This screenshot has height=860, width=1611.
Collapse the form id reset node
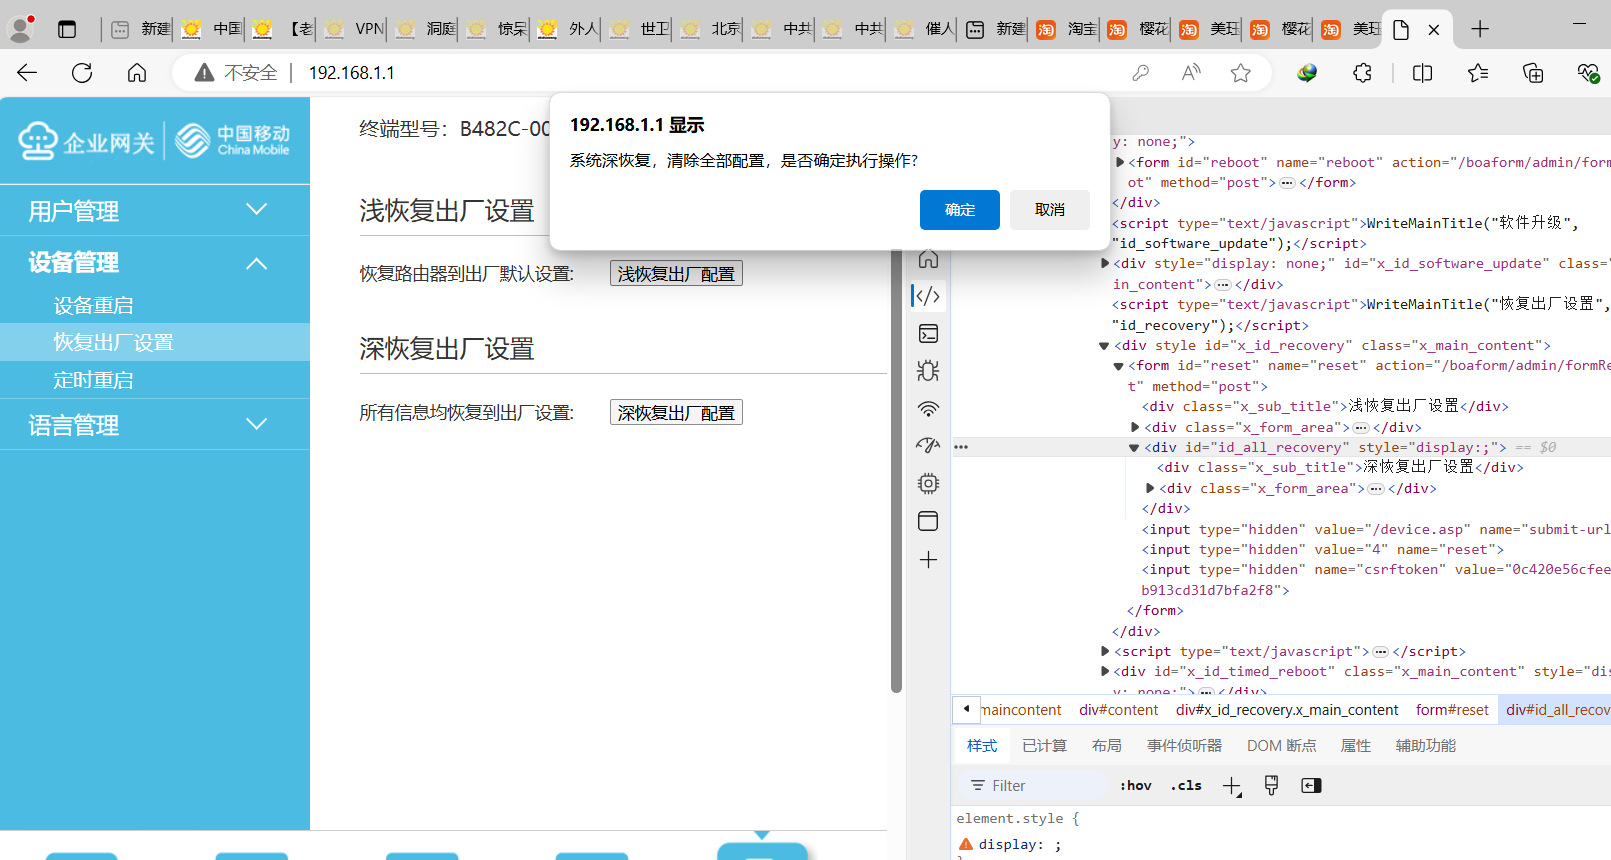[x=1118, y=366]
